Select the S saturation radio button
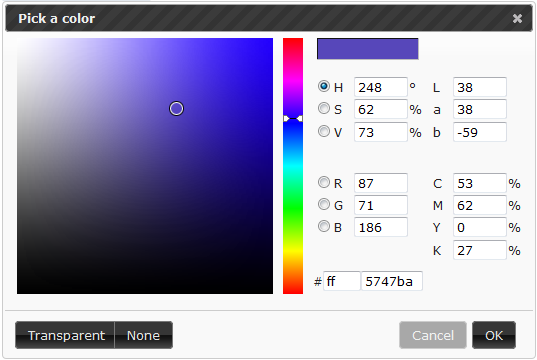Screen dimensions: 537x360 pyautogui.click(x=324, y=108)
